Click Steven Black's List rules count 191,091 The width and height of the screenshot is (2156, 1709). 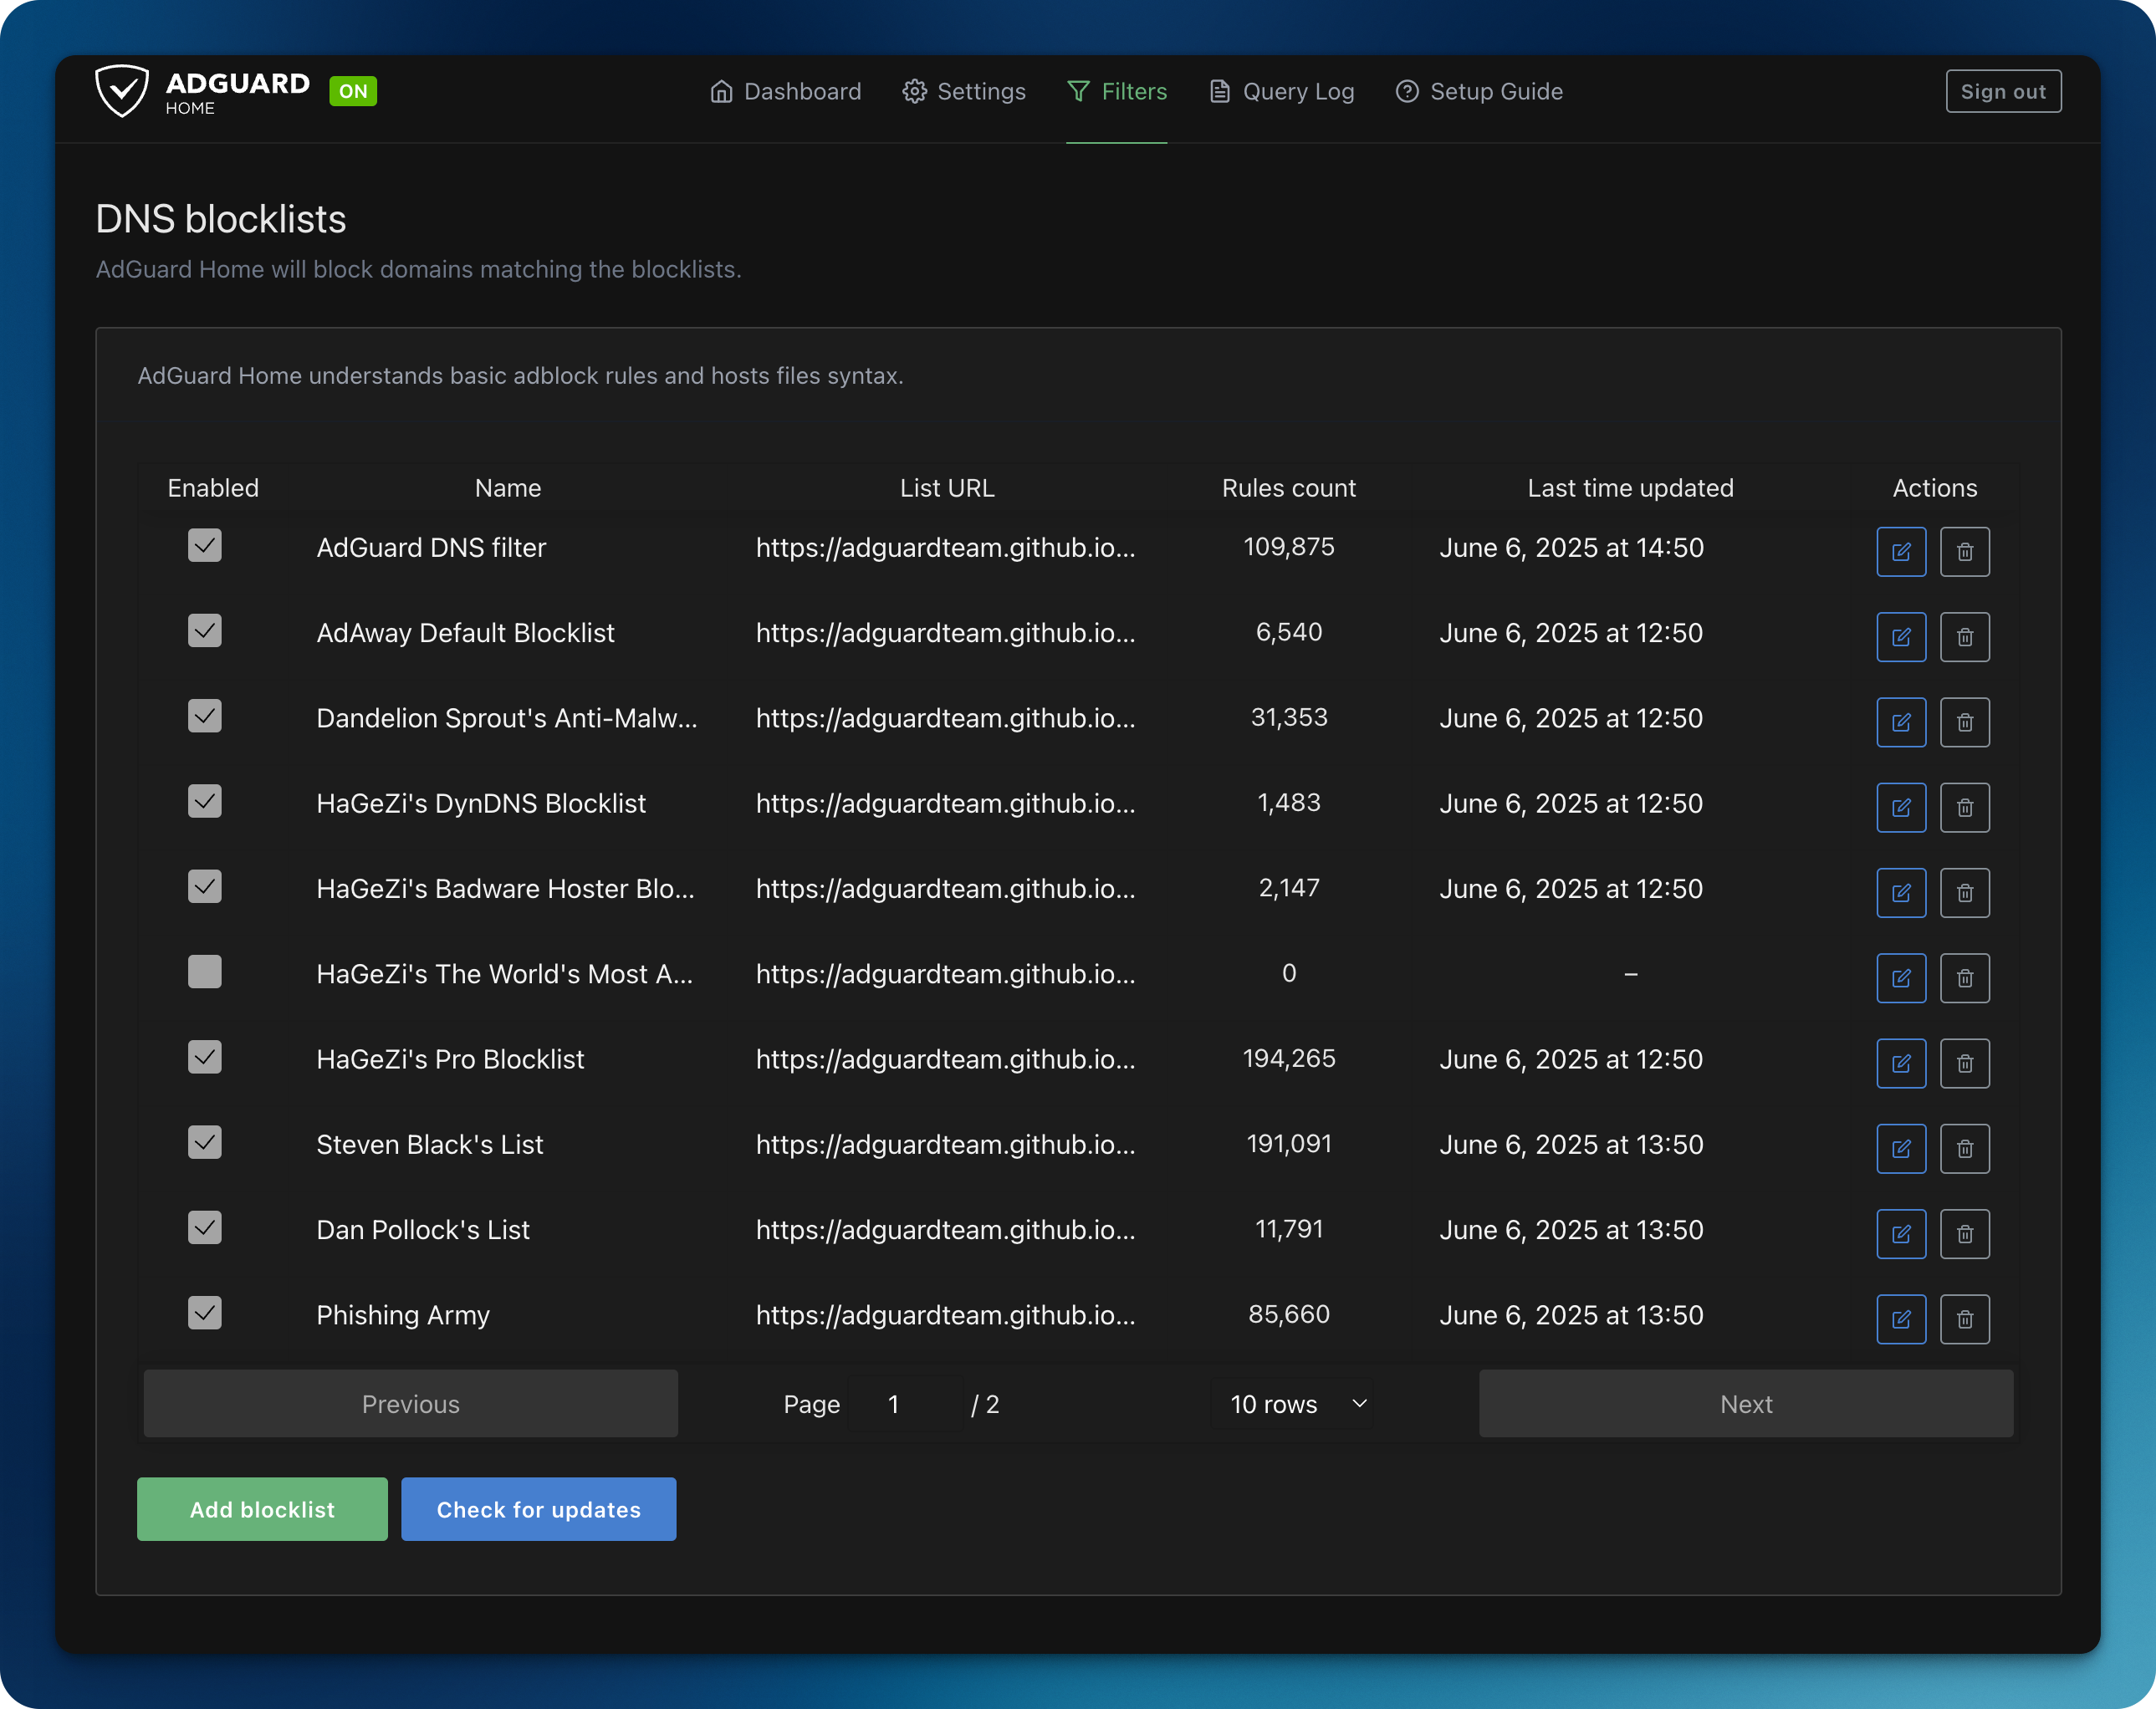click(1289, 1144)
